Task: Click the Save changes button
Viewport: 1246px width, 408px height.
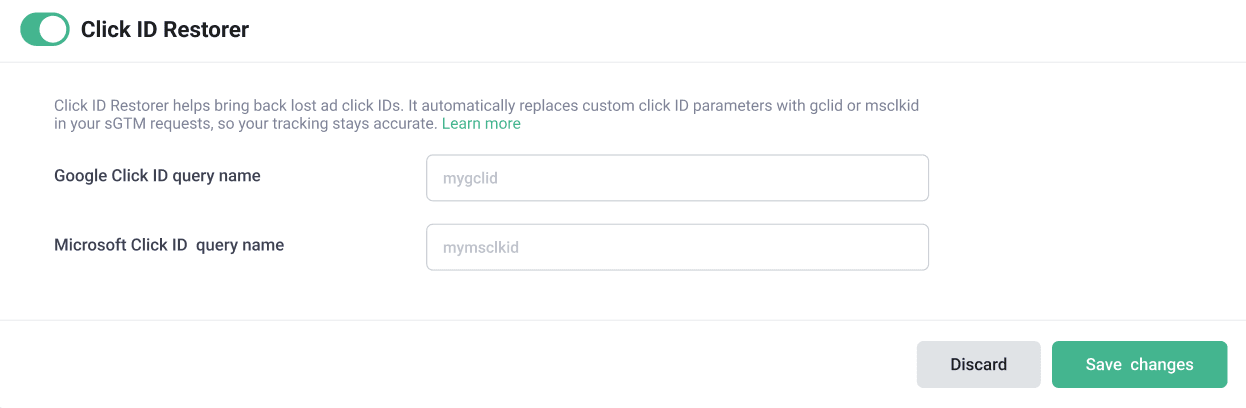Action: point(1139,364)
